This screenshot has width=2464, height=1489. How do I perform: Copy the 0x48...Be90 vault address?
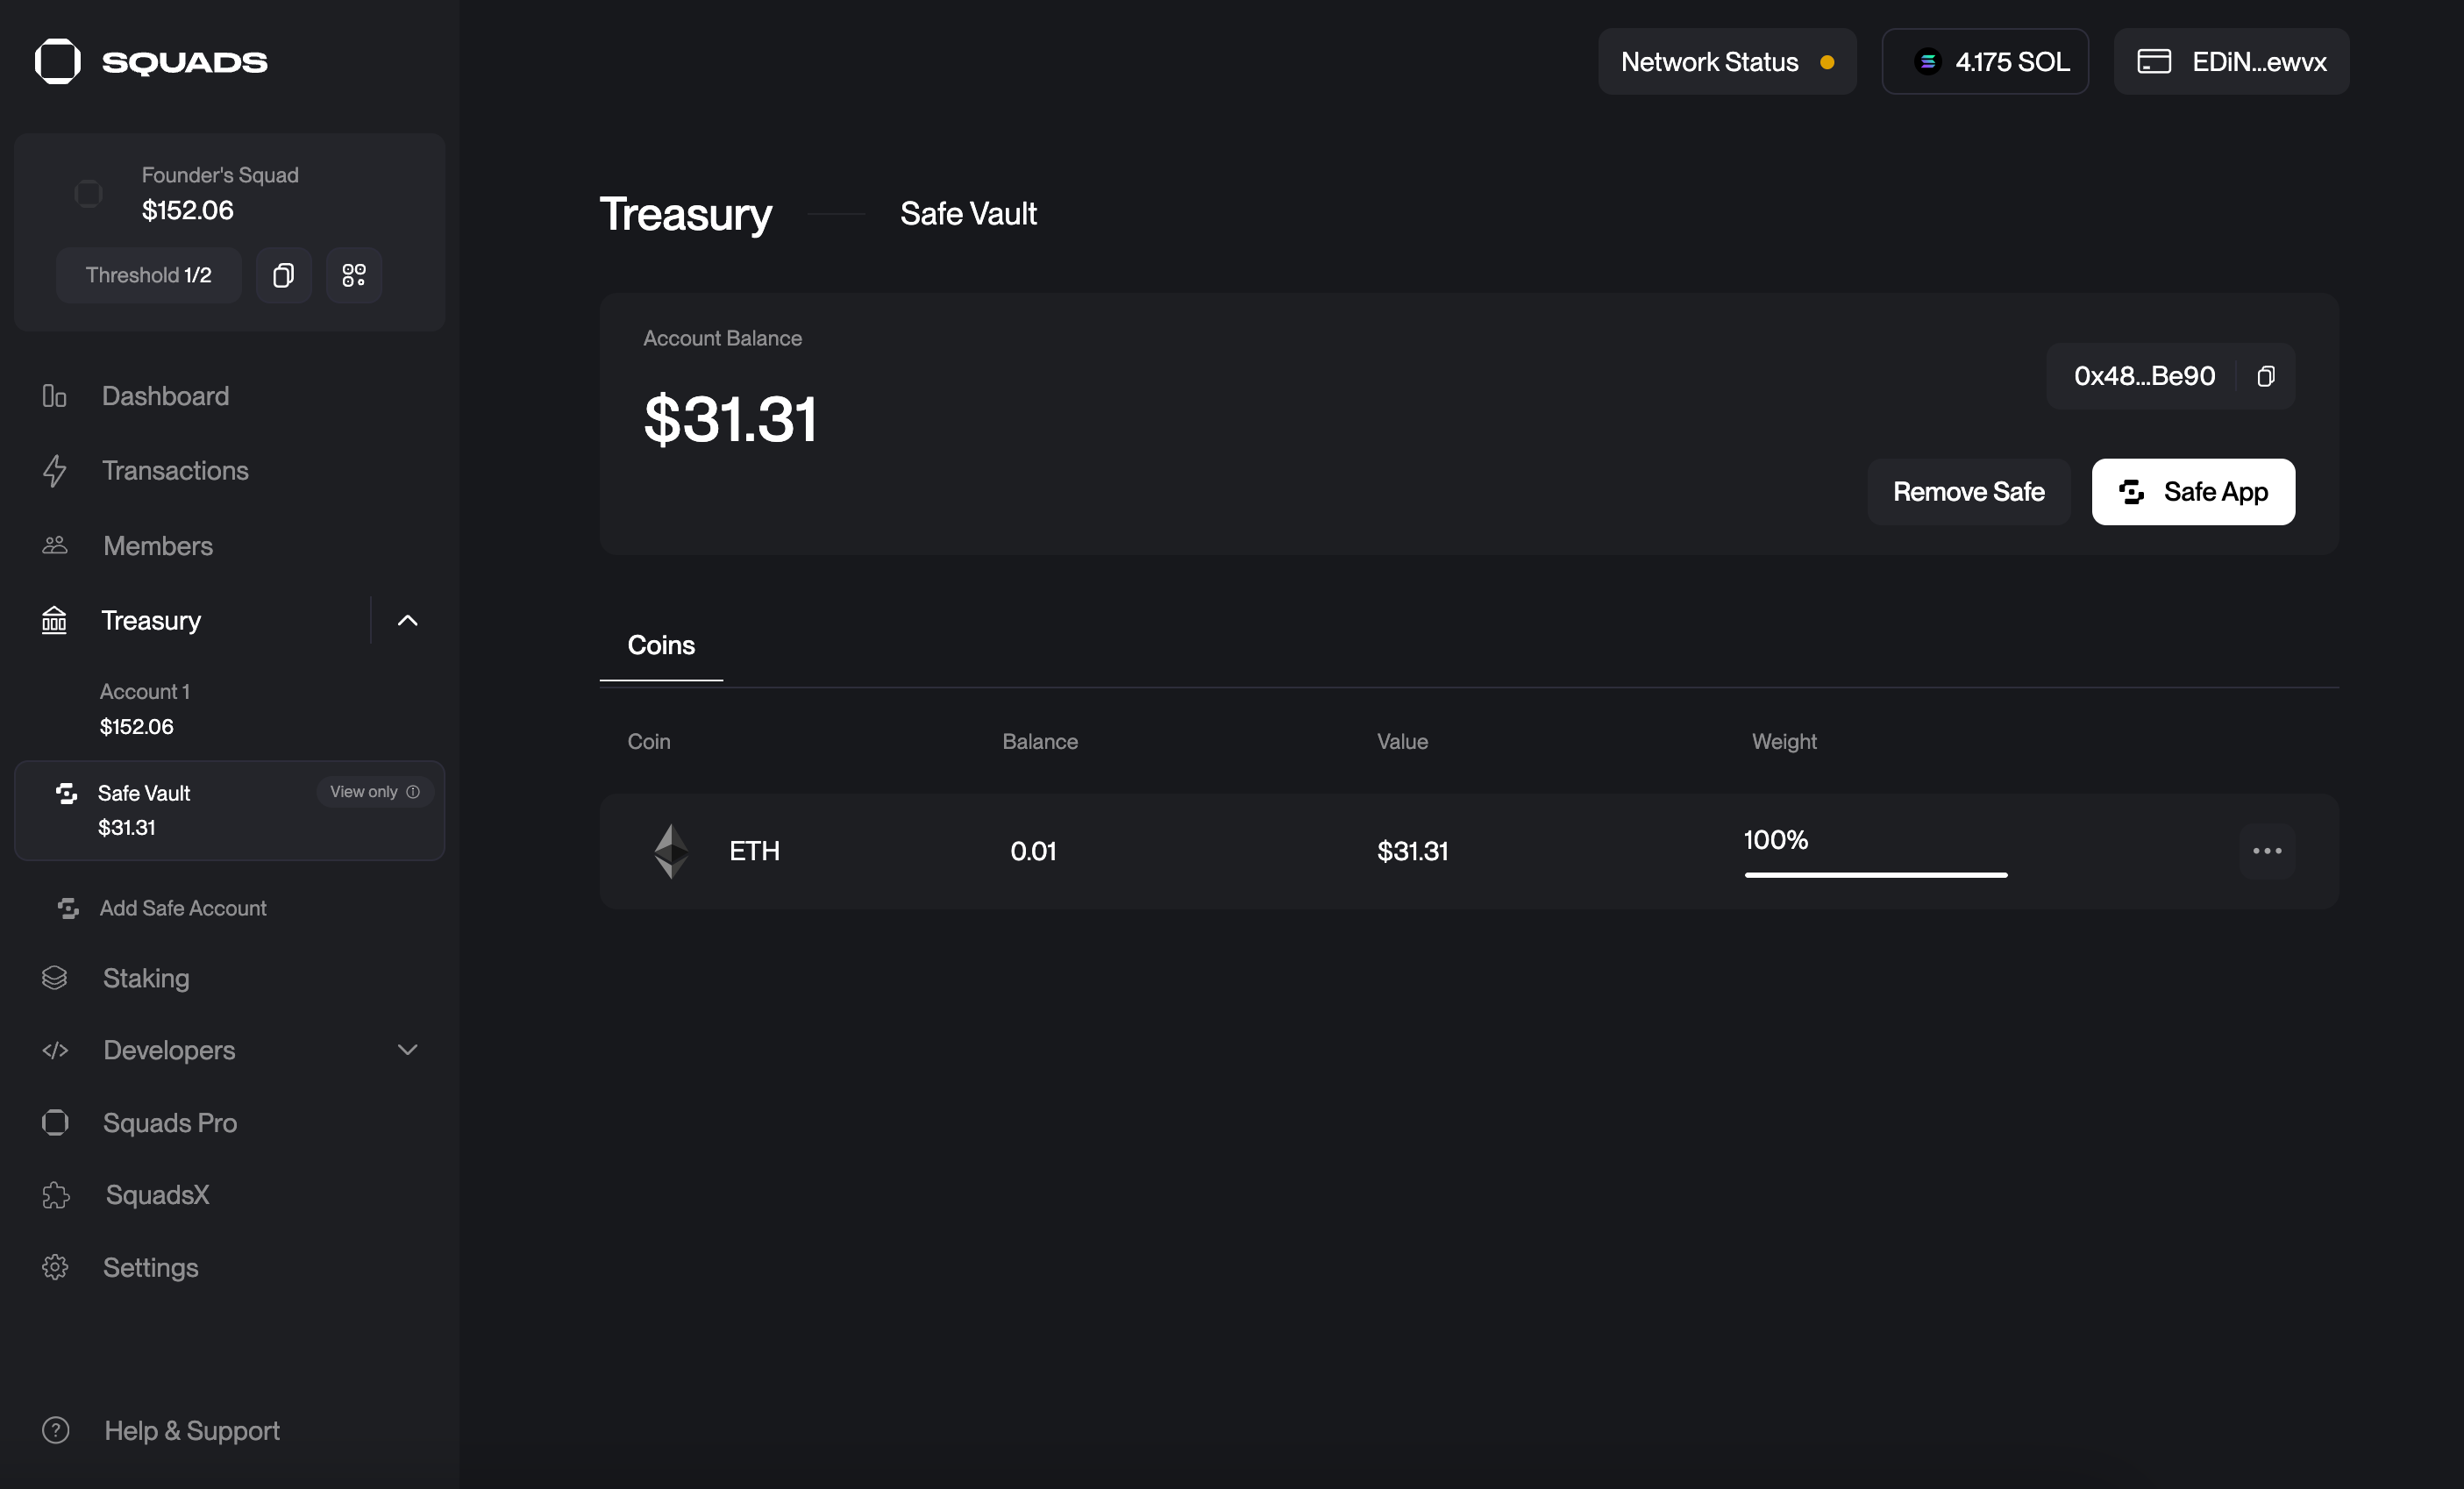2266,376
